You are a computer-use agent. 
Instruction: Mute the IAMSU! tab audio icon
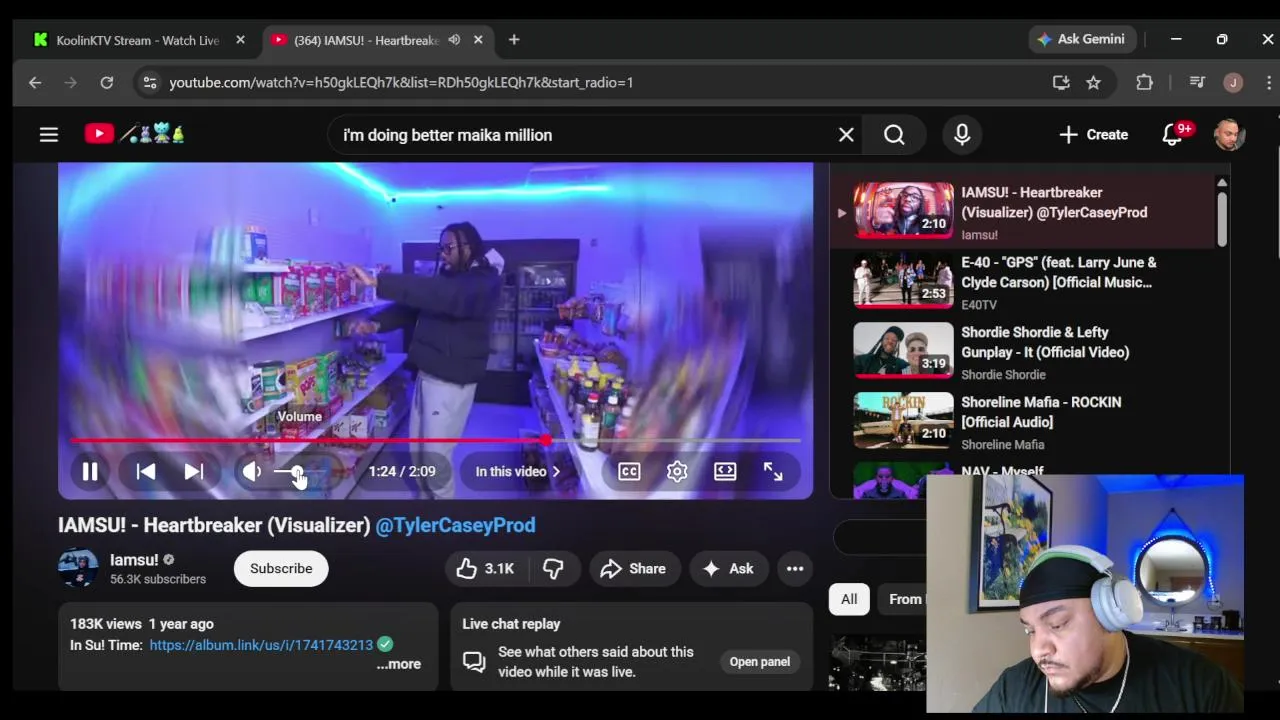(x=454, y=40)
